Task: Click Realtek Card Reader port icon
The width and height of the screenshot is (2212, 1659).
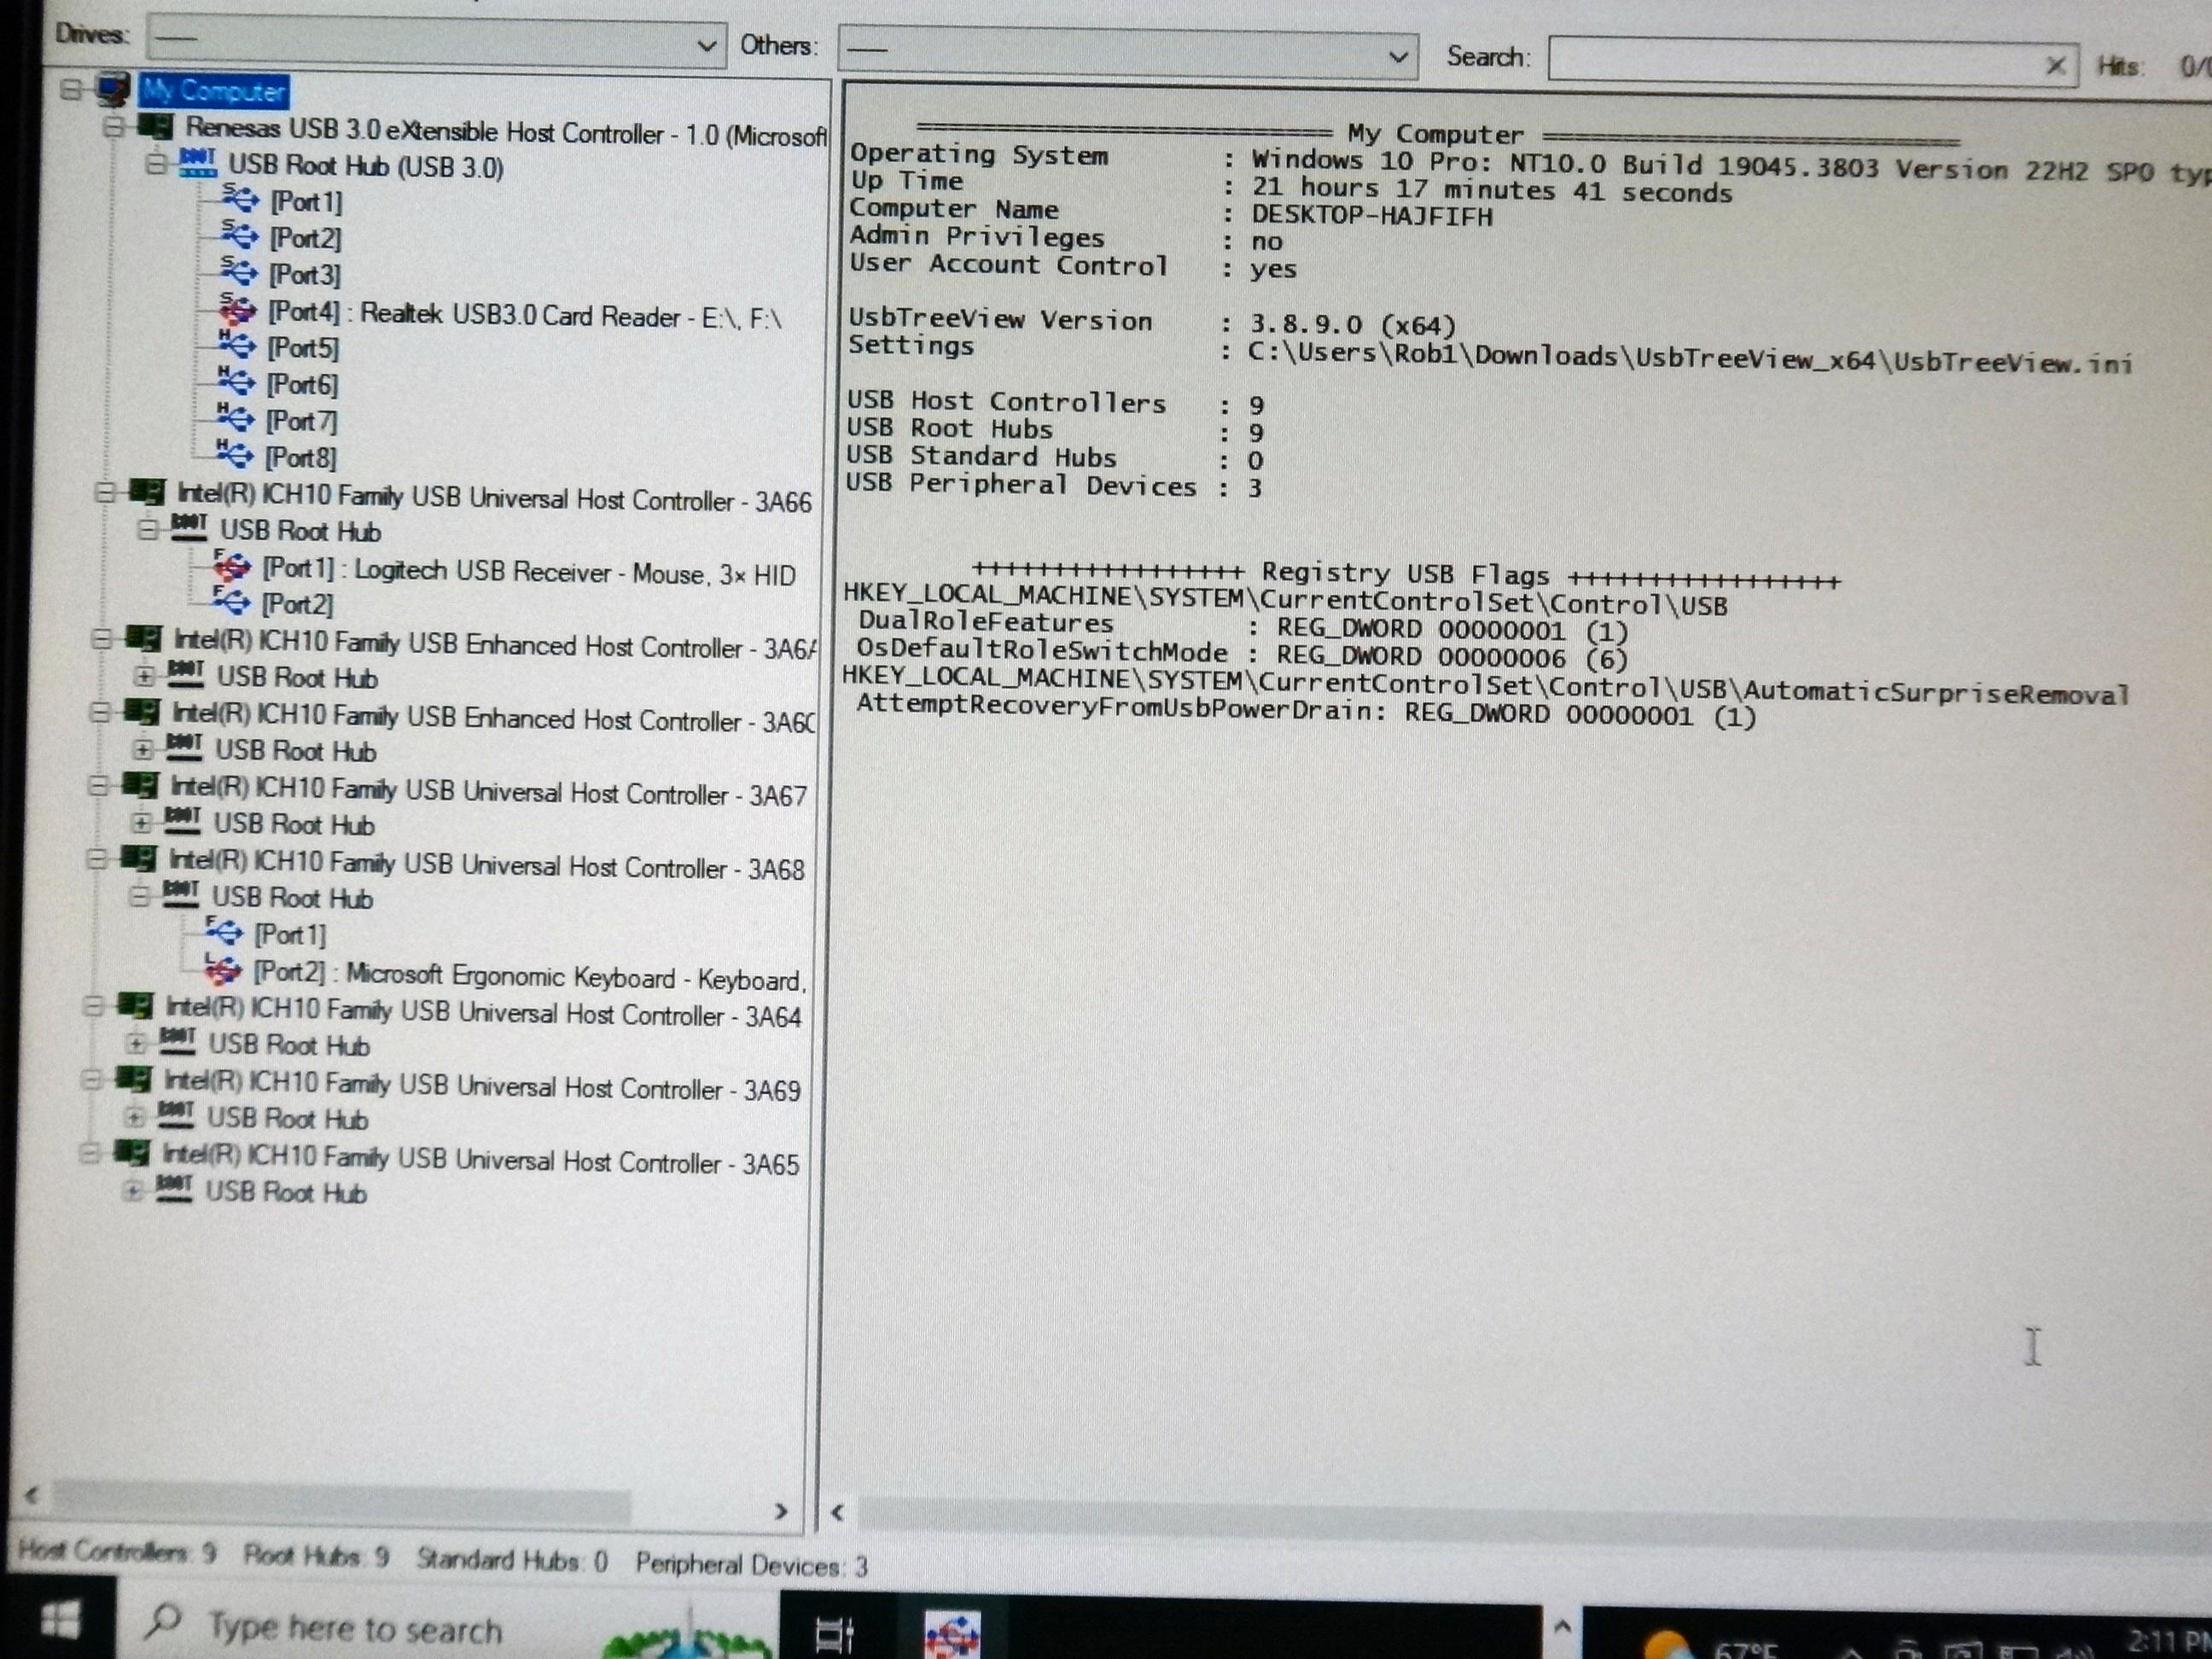Action: (237, 309)
